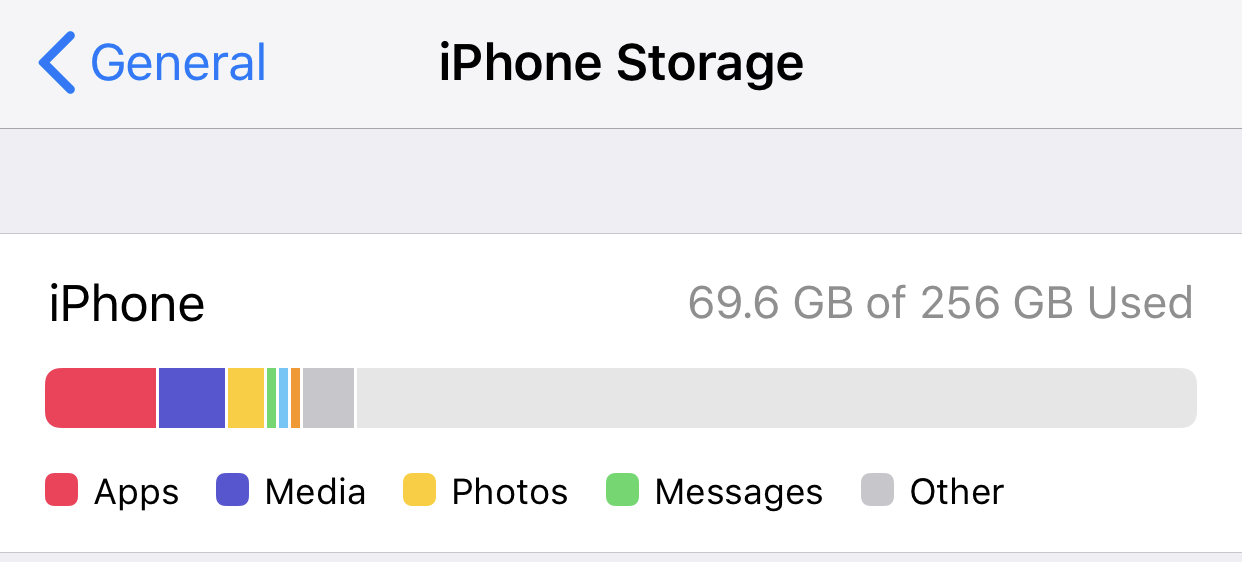
Task: Click the free space portion of storage bar
Action: [777, 398]
